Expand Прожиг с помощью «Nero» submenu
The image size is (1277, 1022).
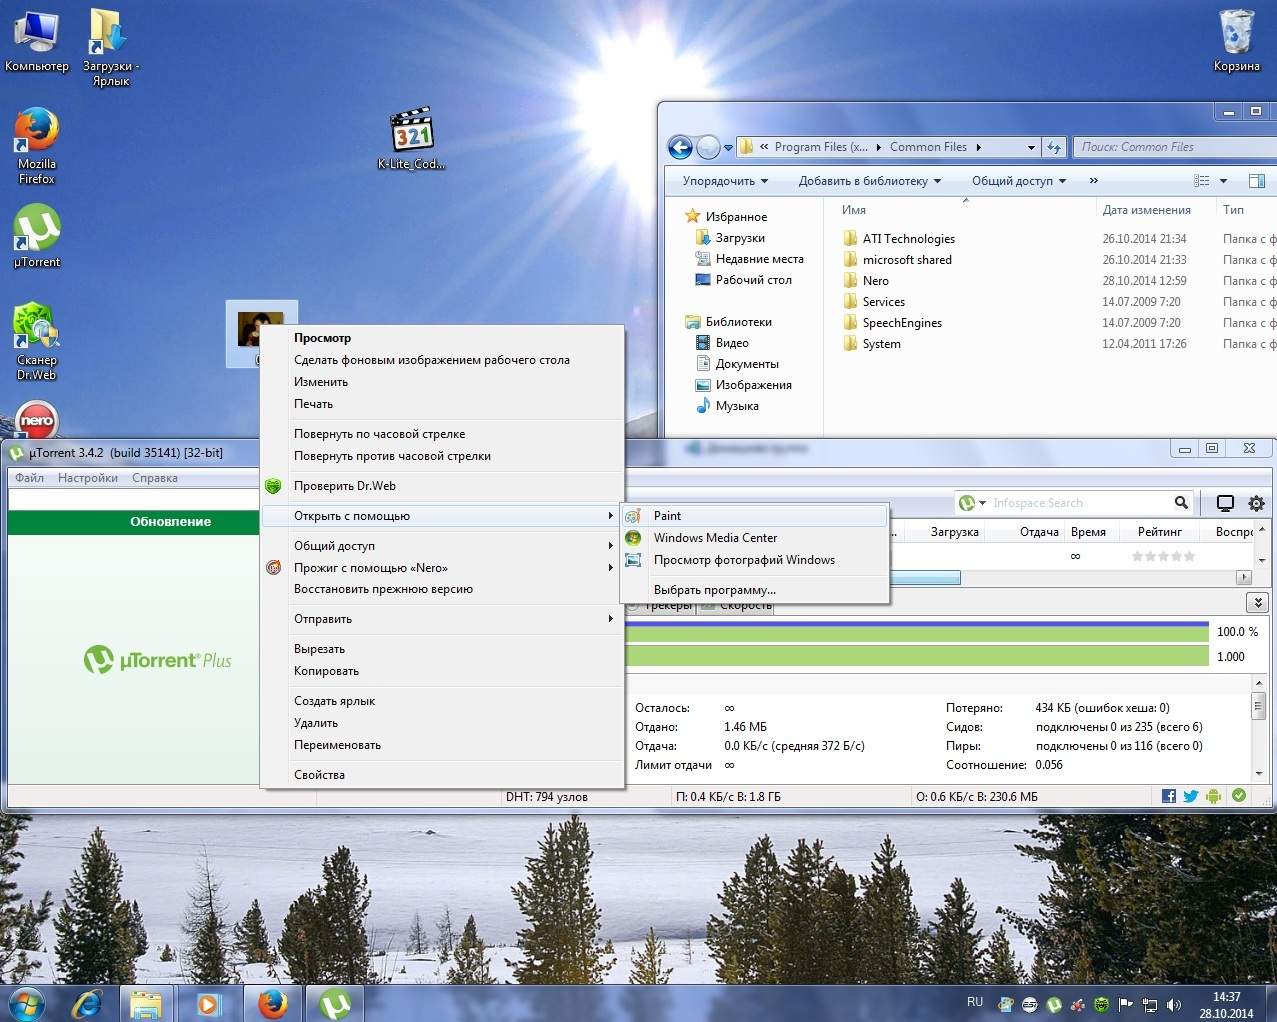point(442,568)
